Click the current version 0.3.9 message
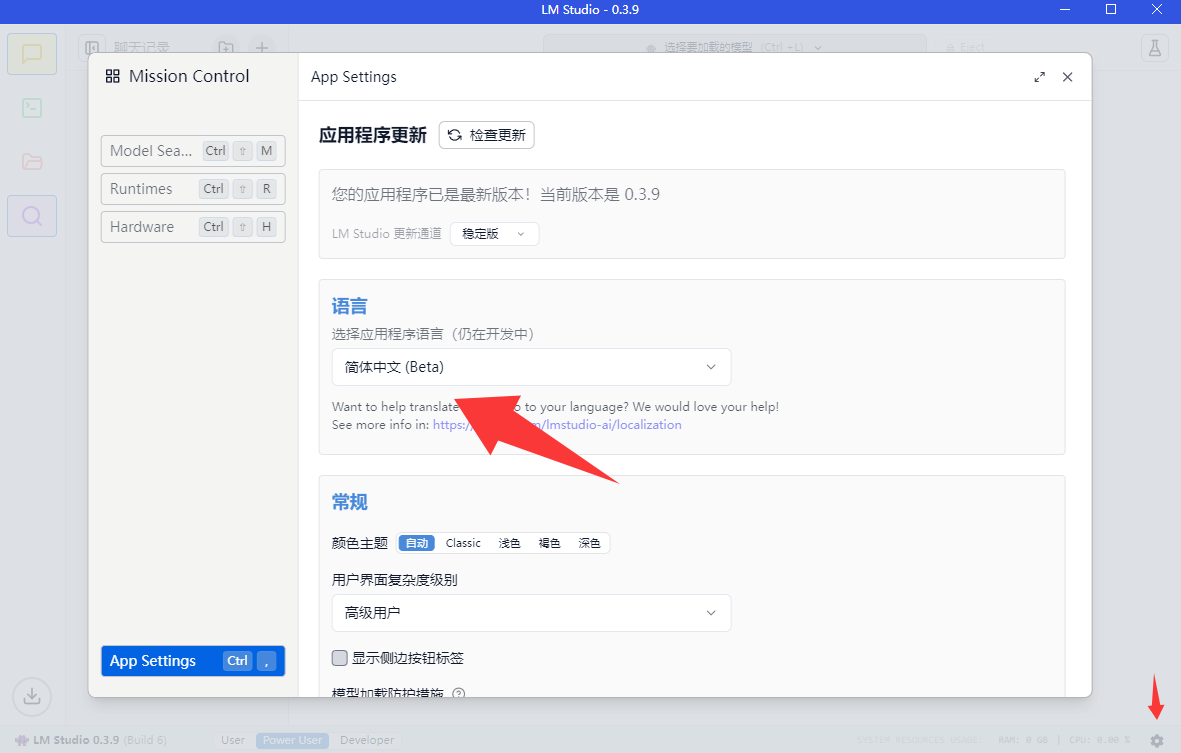 (x=496, y=194)
